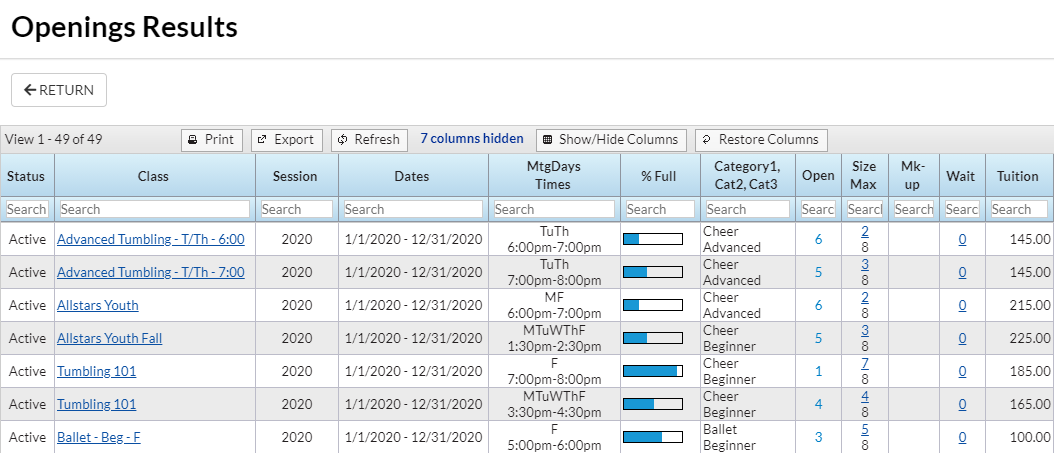Image resolution: width=1054 pixels, height=453 pixels.
Task: Sort by the % Full column header
Action: point(659,176)
